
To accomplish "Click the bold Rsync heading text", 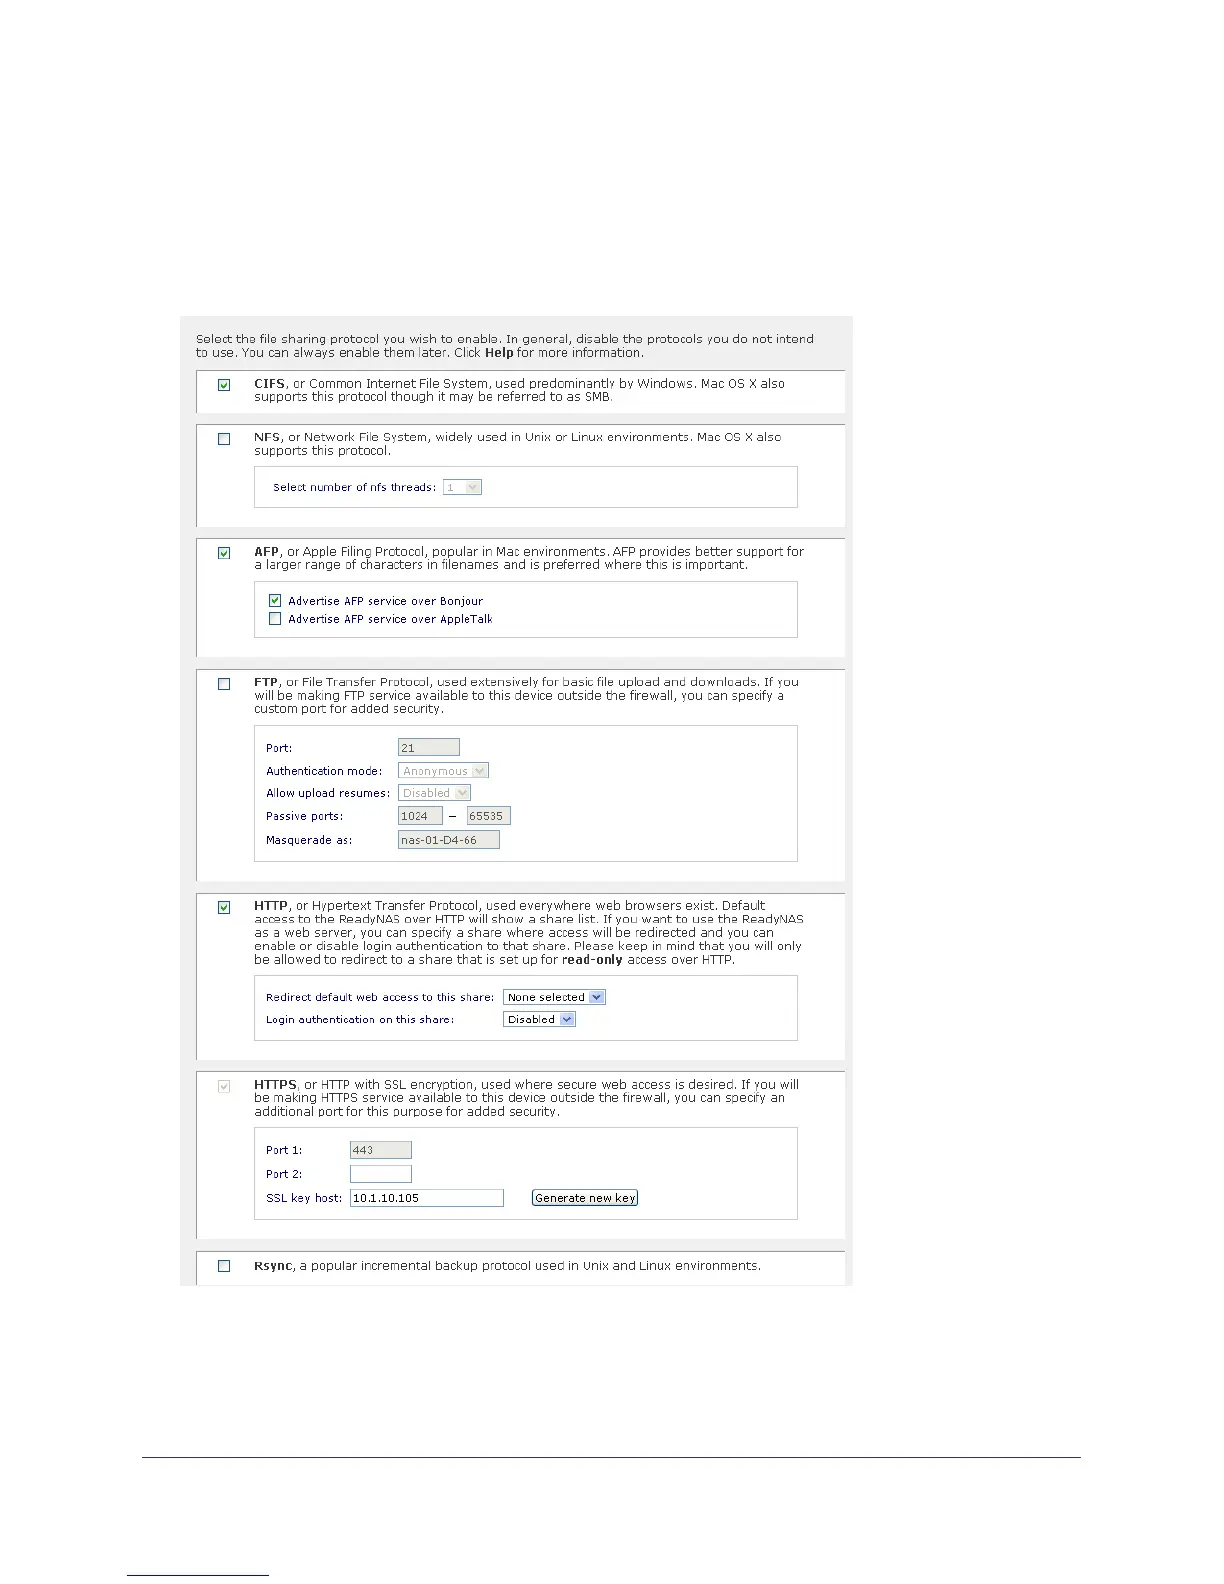I will (273, 1266).
